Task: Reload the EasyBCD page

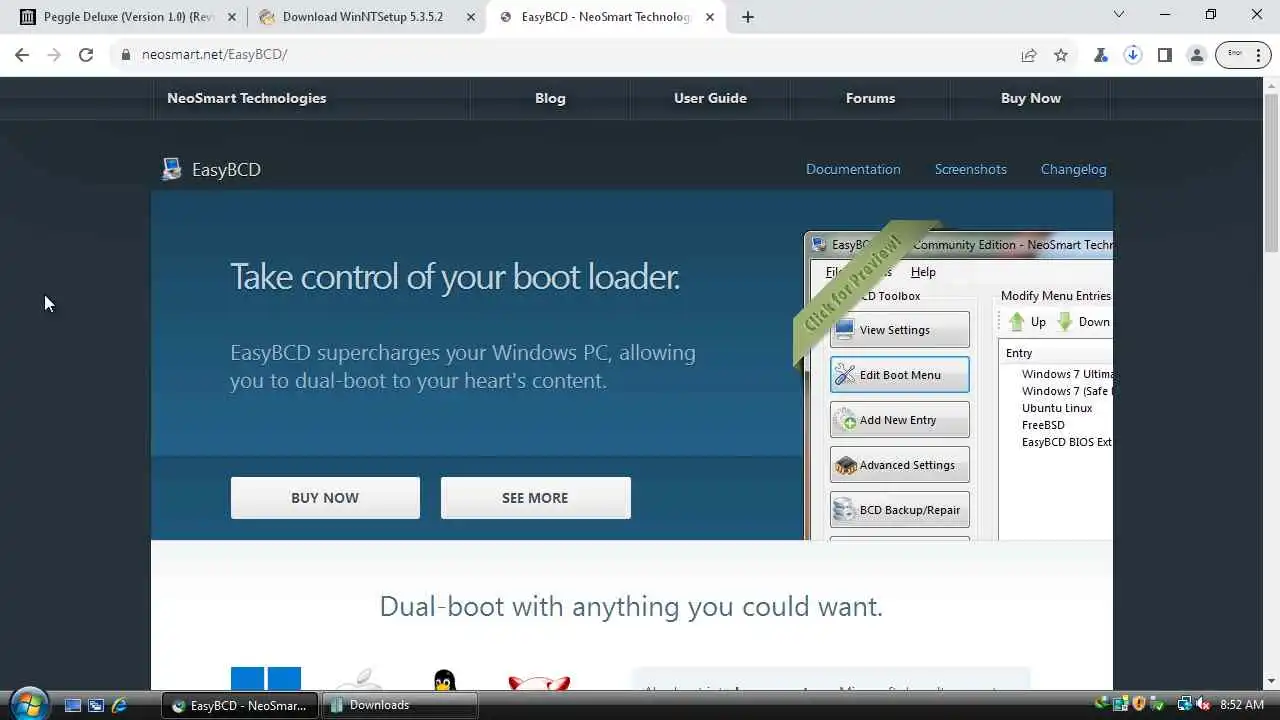Action: tap(86, 55)
